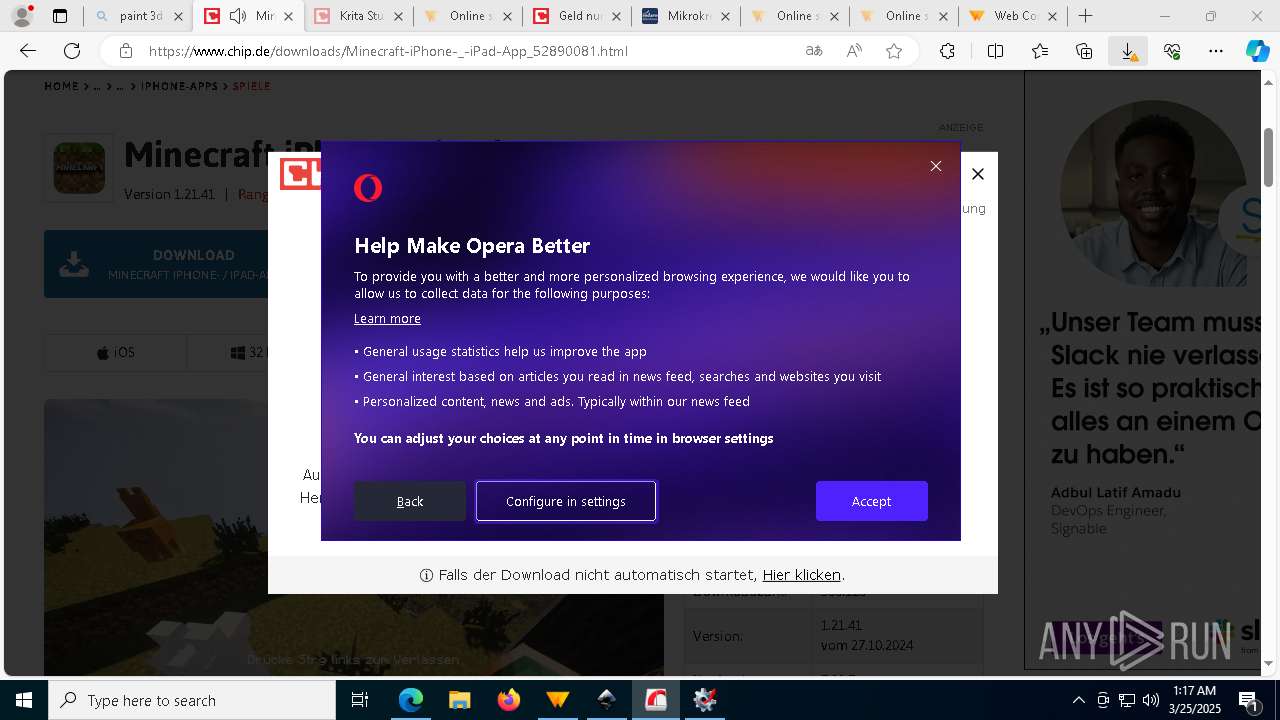
Task: Open the settings gear app on taskbar
Action: (x=704, y=700)
